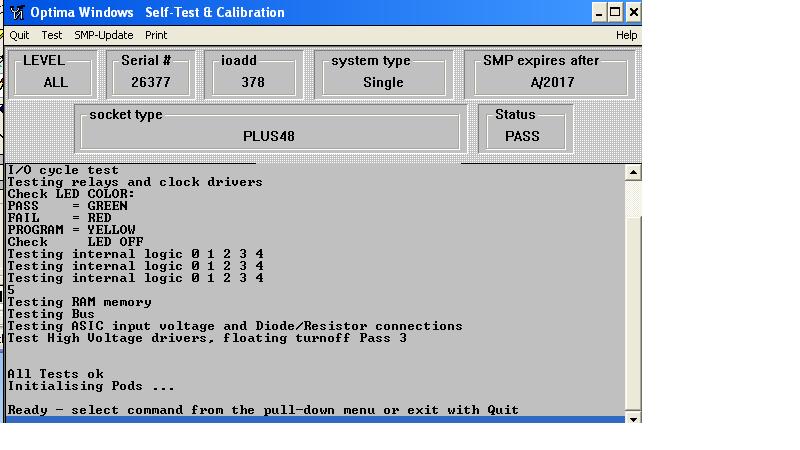Click the 'Ready - select command' line
The image size is (800, 450).
(x=263, y=410)
